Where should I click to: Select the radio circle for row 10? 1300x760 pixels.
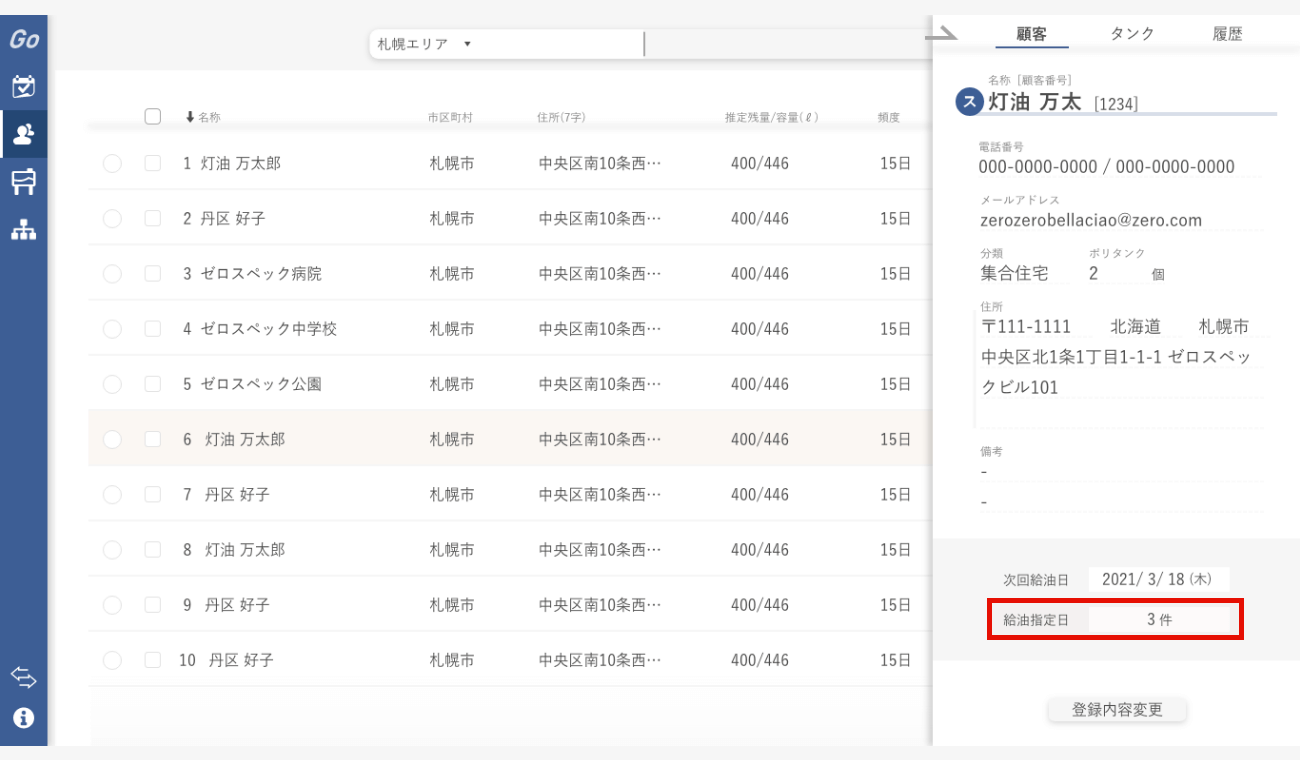[112, 660]
